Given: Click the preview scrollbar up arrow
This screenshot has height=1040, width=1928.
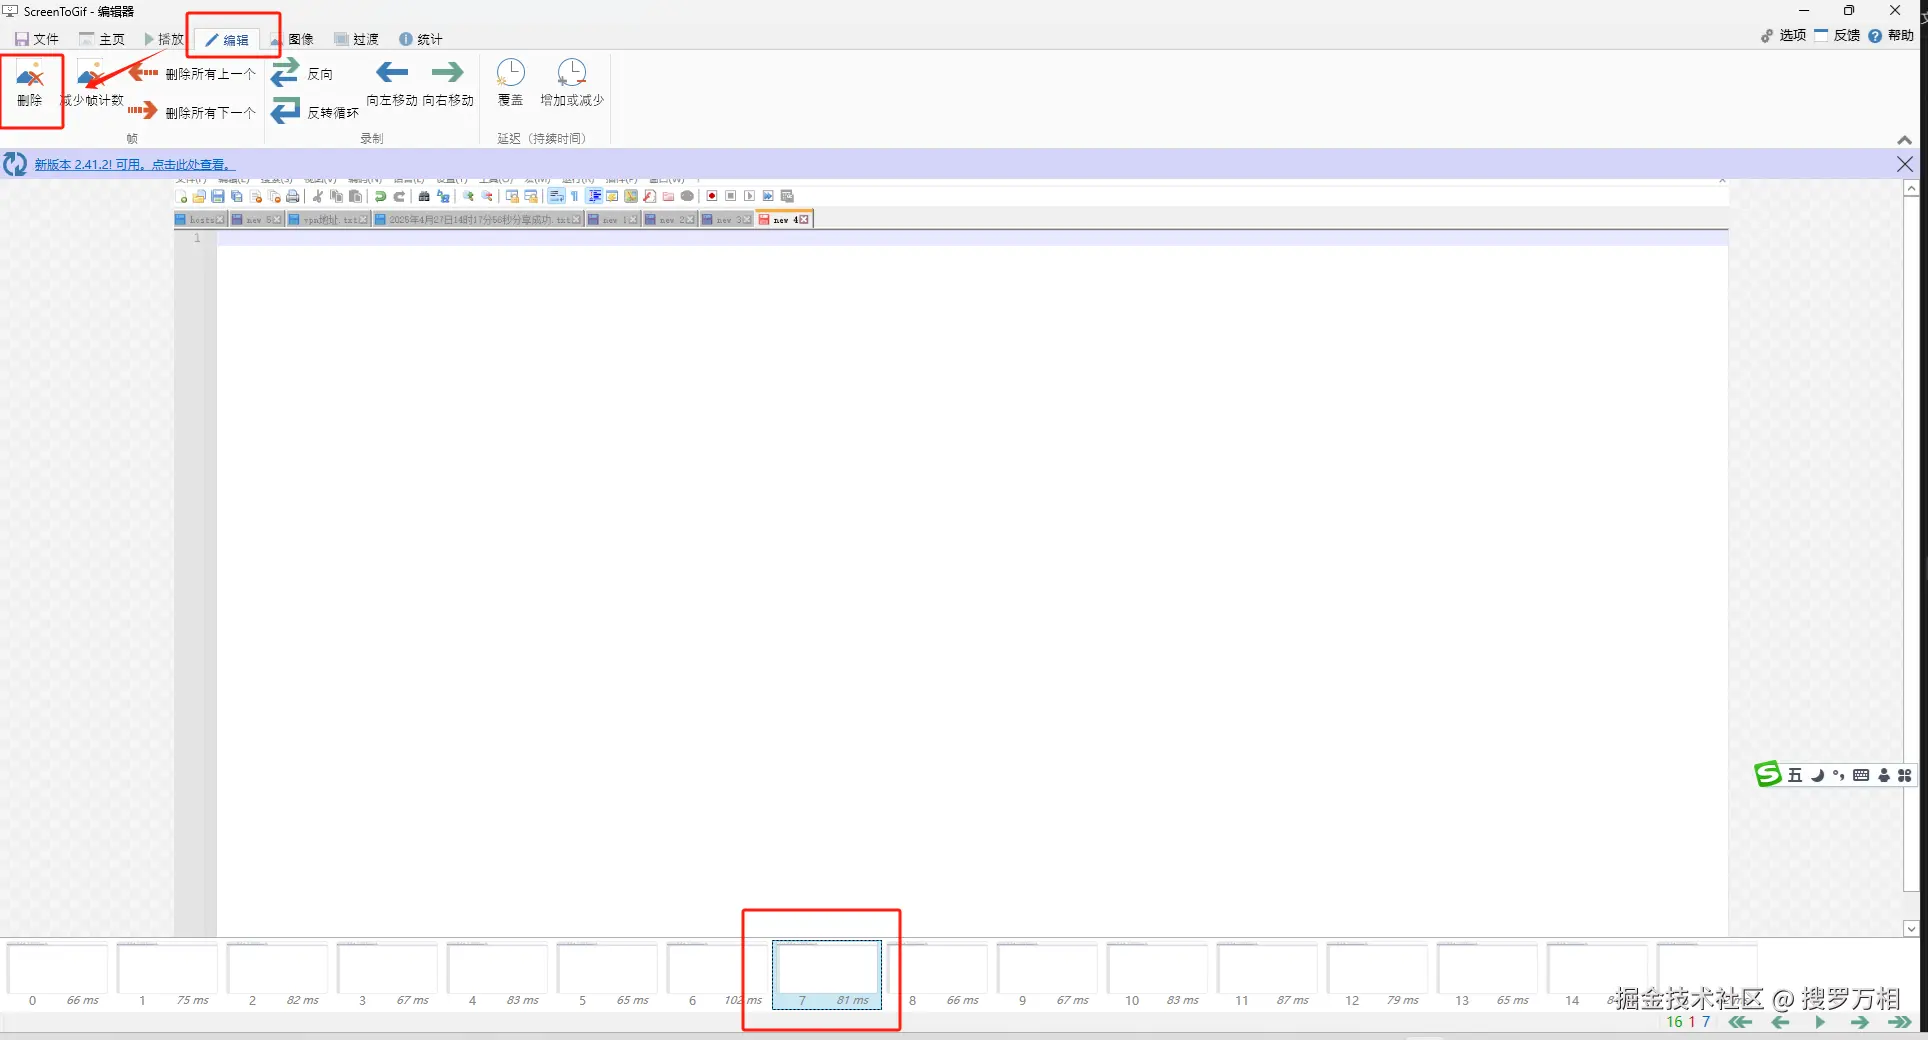Looking at the screenshot, I should point(1911,188).
